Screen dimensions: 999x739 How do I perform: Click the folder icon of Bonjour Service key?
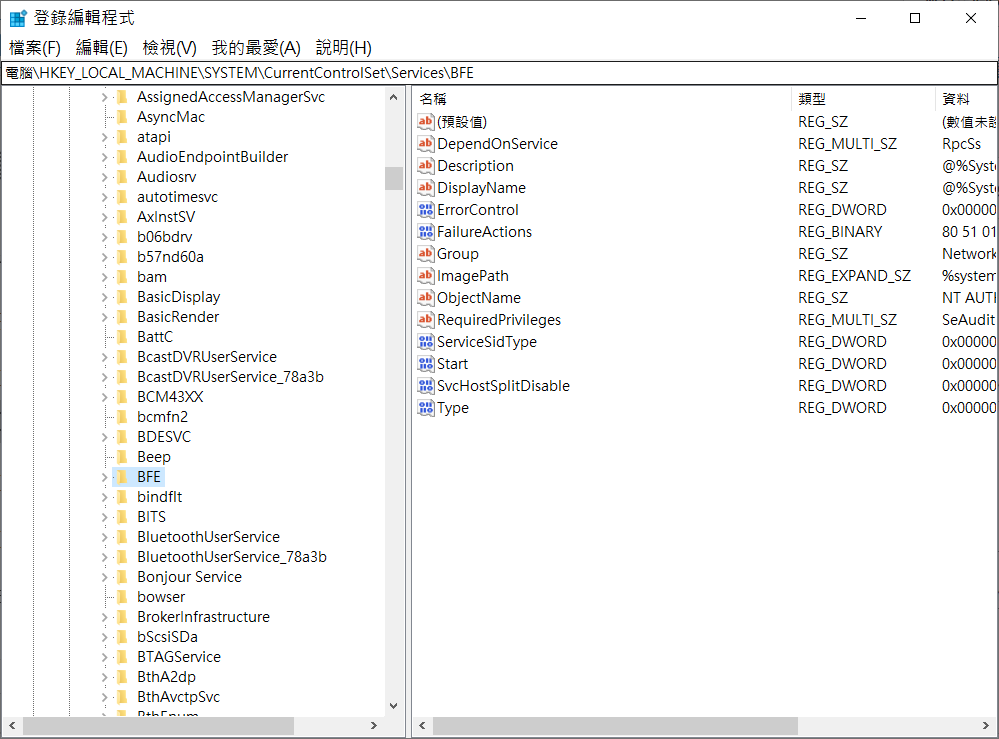point(122,577)
